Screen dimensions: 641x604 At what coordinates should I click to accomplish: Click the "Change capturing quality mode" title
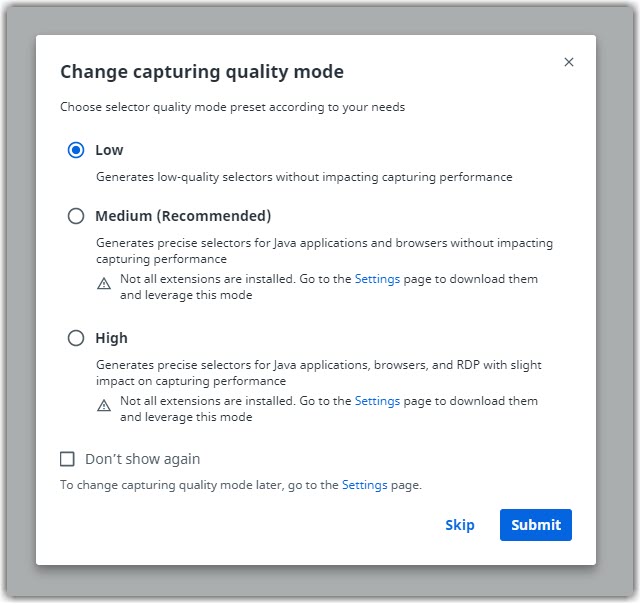point(202,72)
